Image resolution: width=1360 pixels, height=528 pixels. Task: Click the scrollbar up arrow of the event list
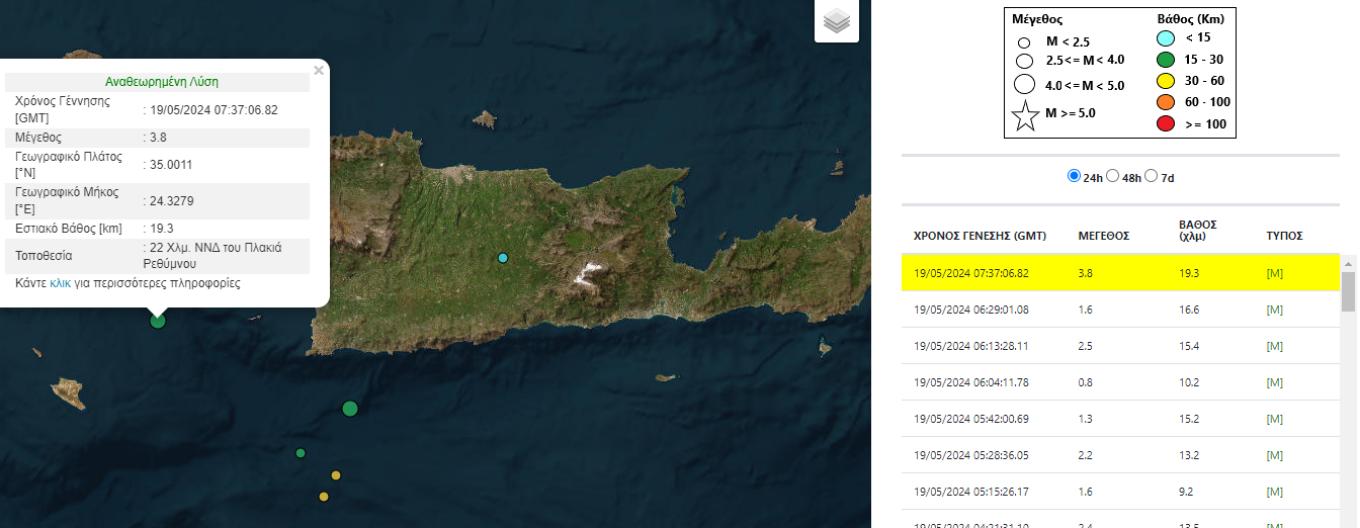tap(1348, 262)
